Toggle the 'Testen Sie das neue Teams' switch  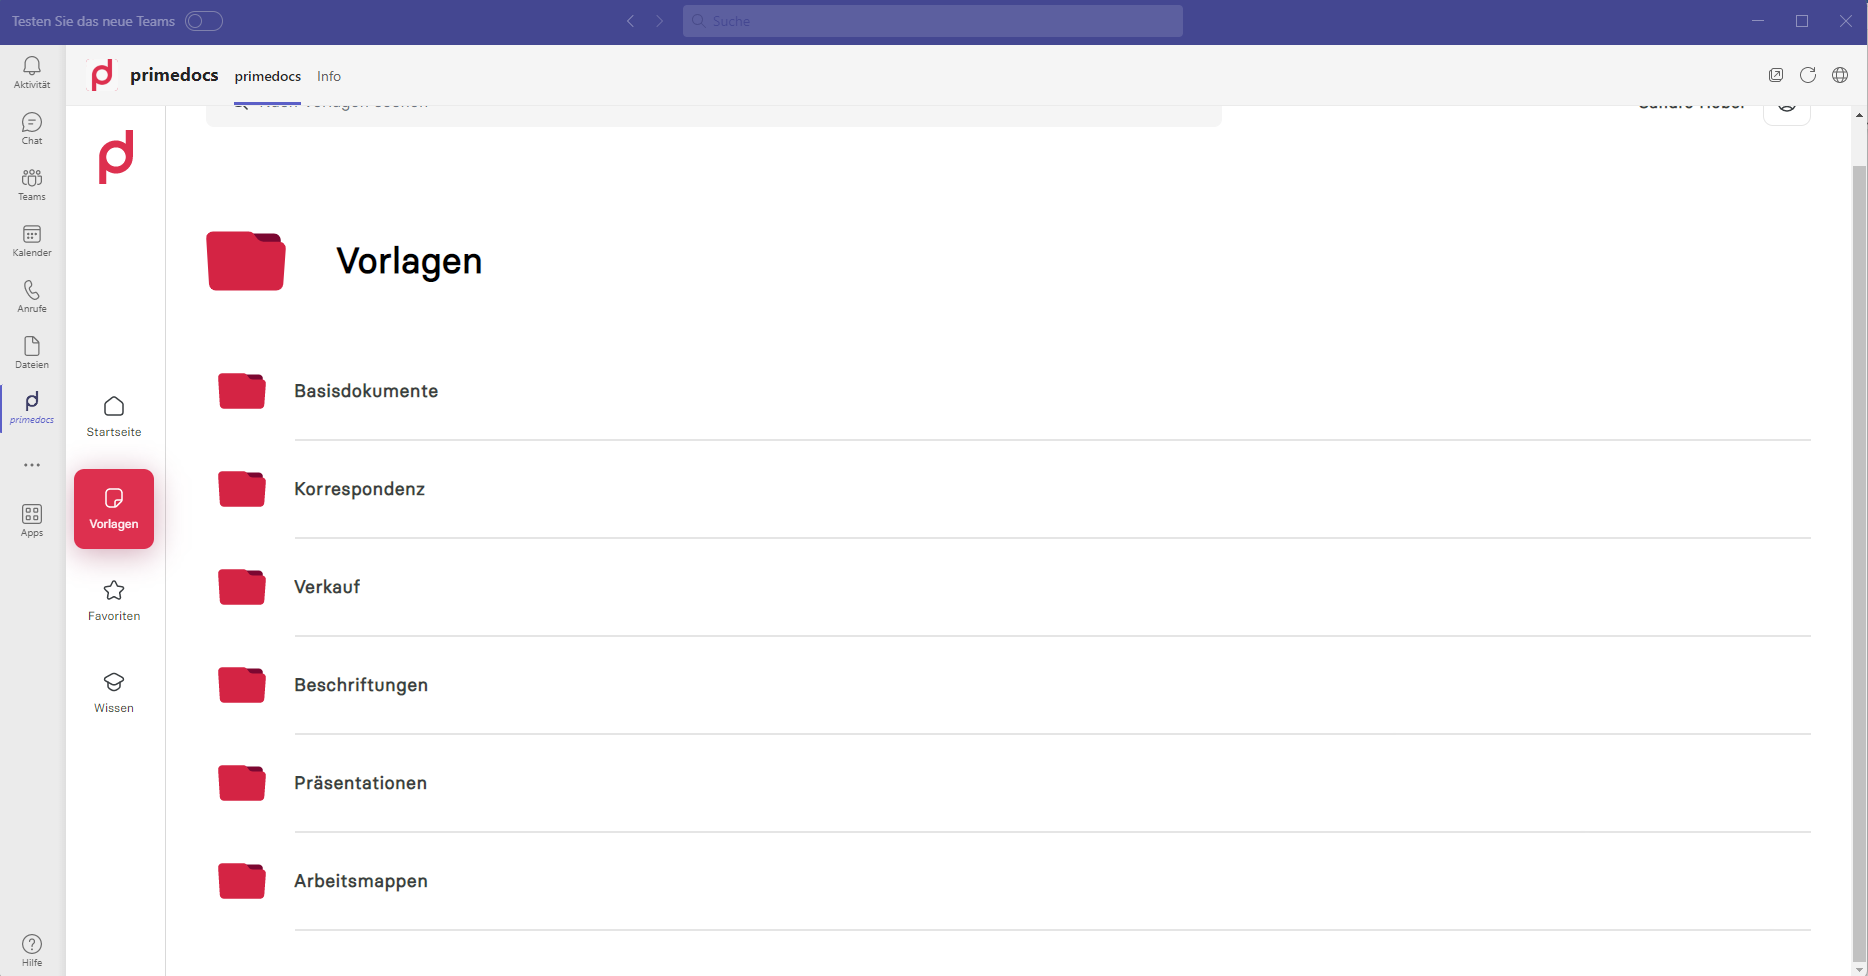(203, 21)
